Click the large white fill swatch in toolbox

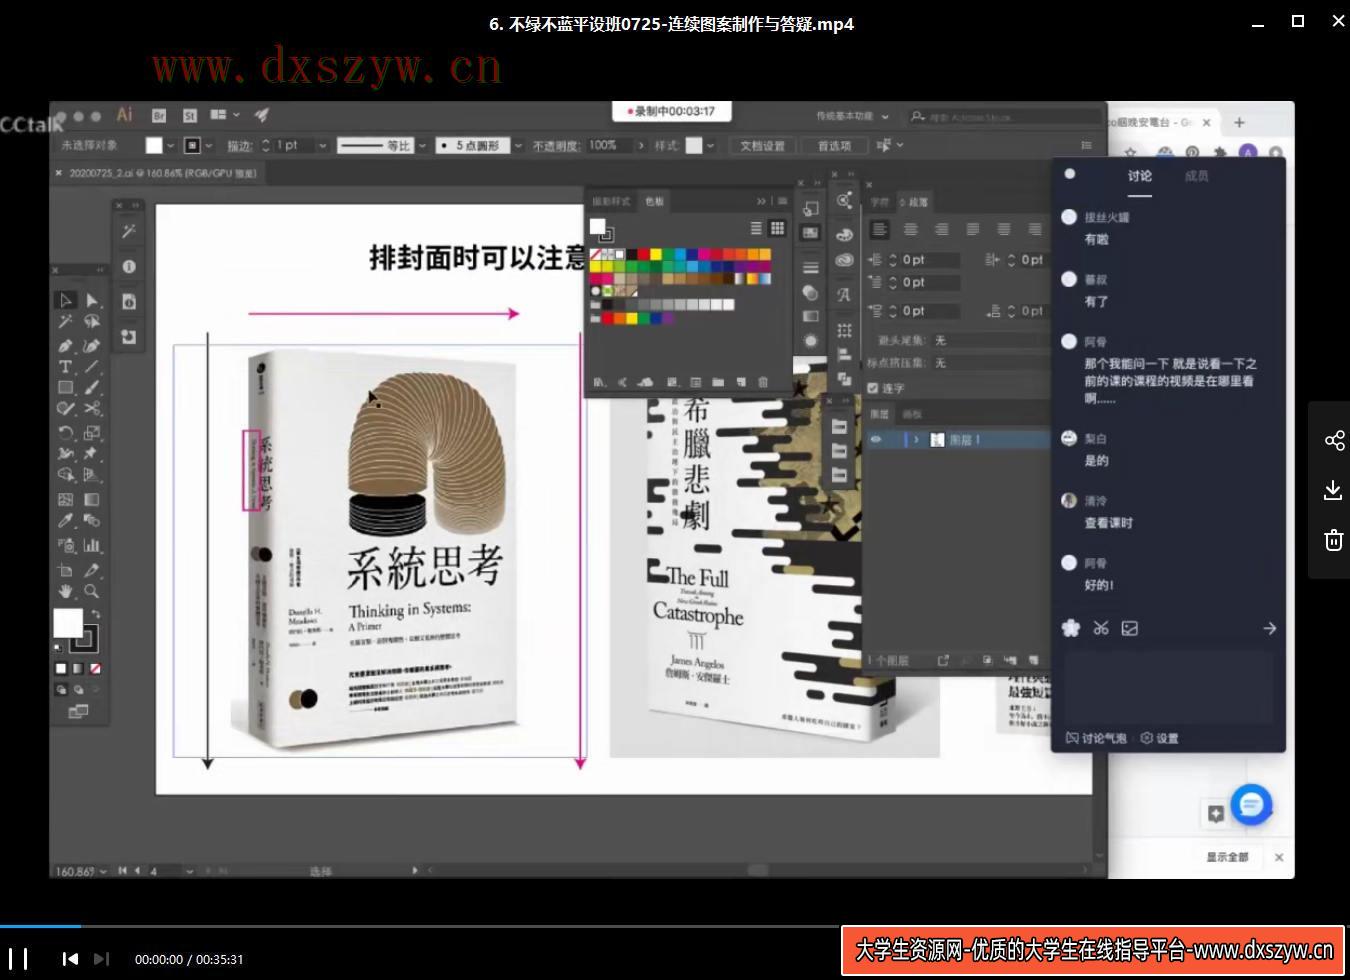tap(67, 623)
